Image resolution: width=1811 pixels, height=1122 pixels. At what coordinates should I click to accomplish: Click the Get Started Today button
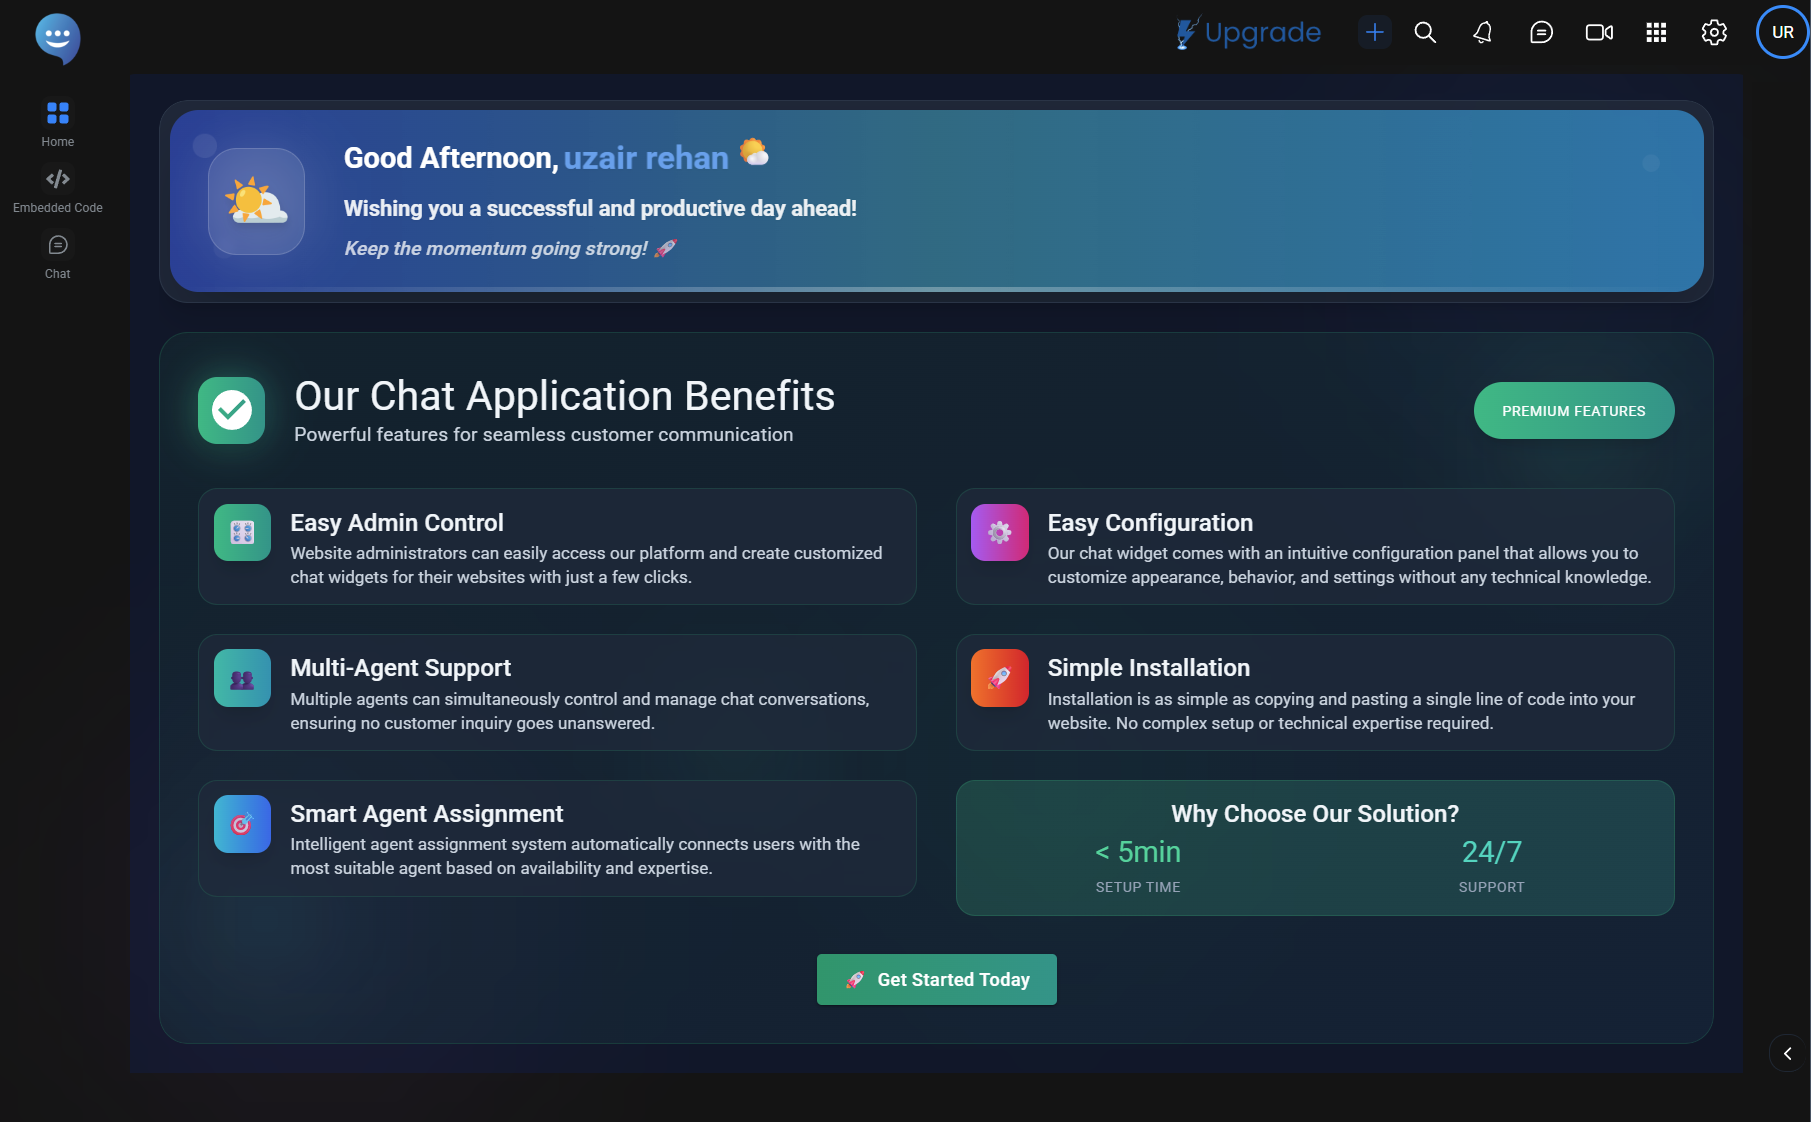coord(936,980)
